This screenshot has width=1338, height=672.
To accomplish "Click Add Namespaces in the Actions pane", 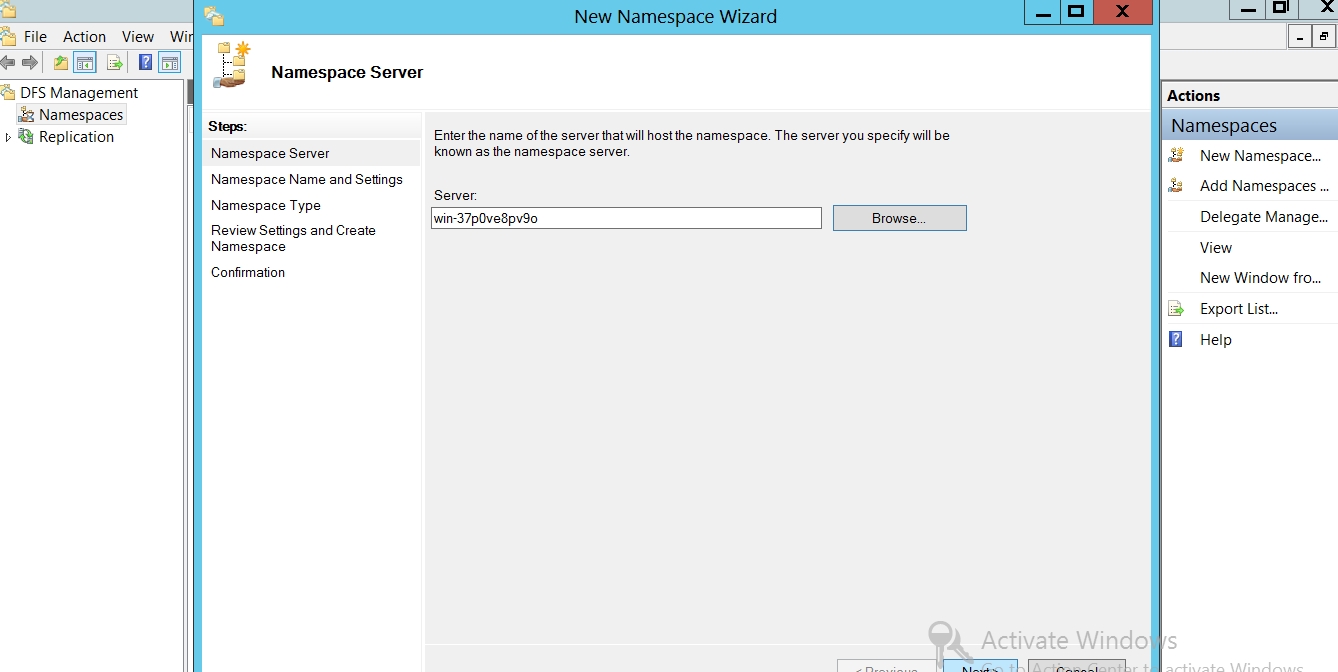I will (x=1263, y=186).
